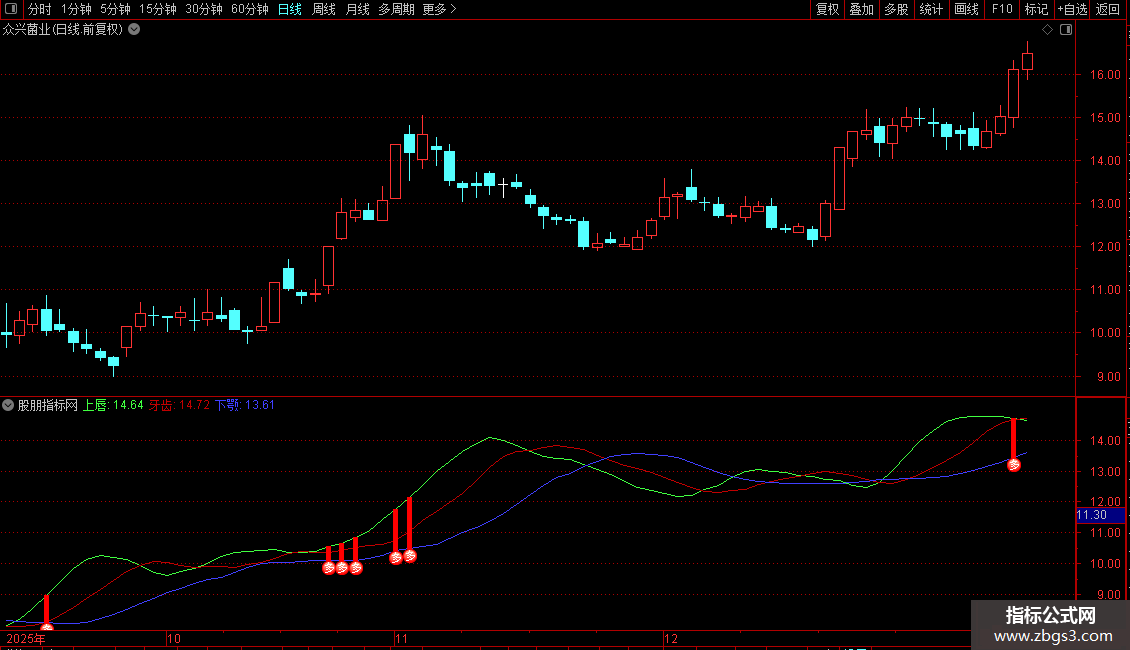Click the 10 month axis label
The height and width of the screenshot is (650, 1130).
(x=174, y=638)
